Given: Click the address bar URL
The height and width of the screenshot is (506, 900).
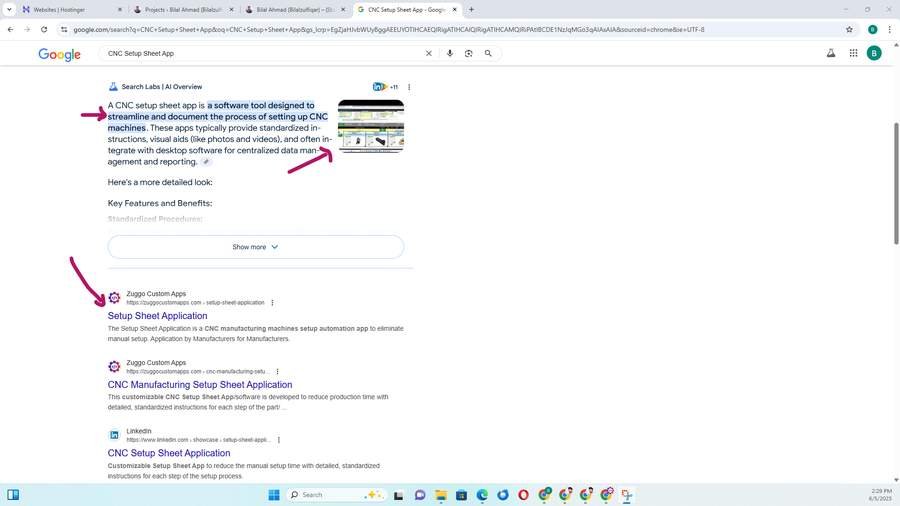Looking at the screenshot, I should [x=389, y=29].
